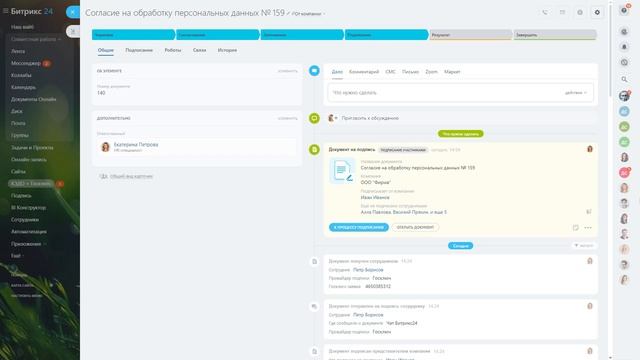
Task: Click the first blue stage in progress bar
Action: (133, 35)
